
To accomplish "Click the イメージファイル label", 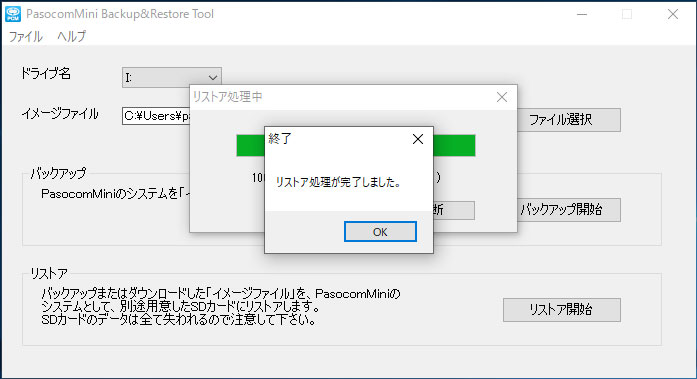I will click(60, 114).
